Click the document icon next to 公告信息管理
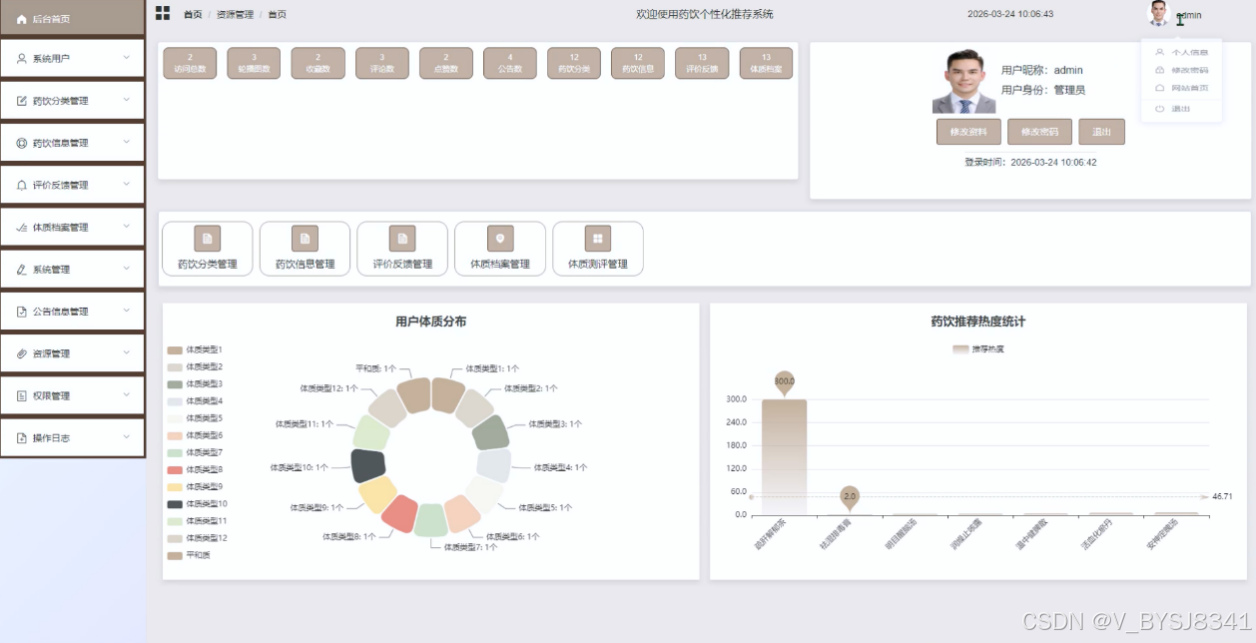This screenshot has height=643, width=1256. tap(22, 311)
